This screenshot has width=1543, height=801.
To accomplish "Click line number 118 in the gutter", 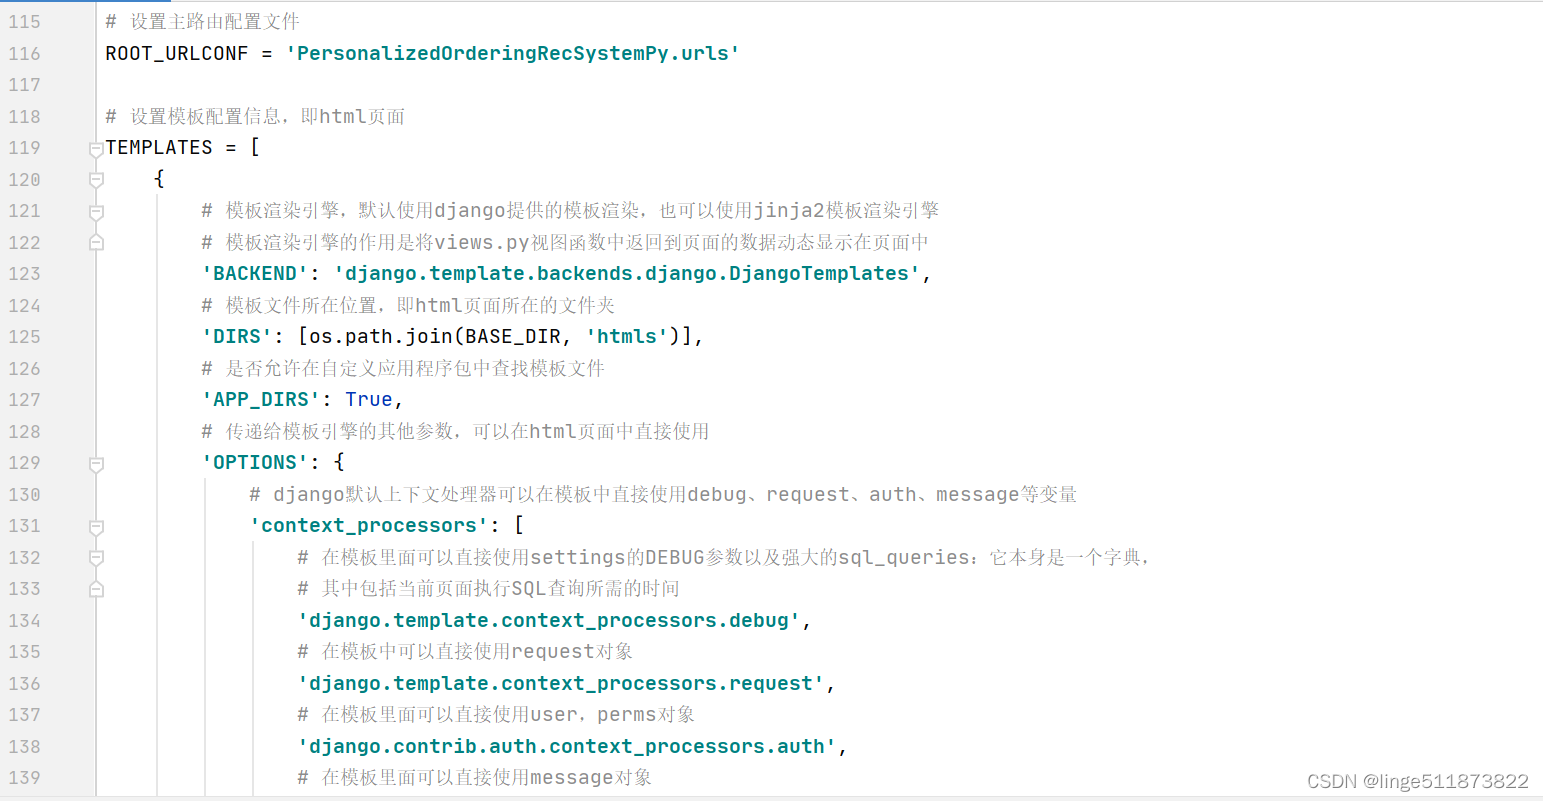I will click(x=25, y=117).
